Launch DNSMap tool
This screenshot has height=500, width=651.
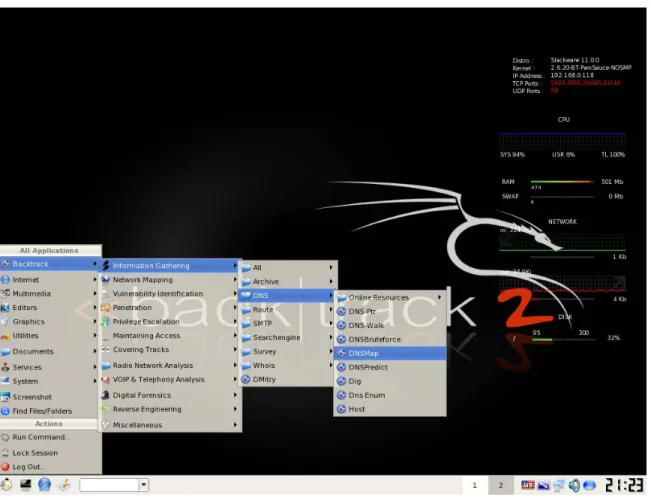coord(390,353)
